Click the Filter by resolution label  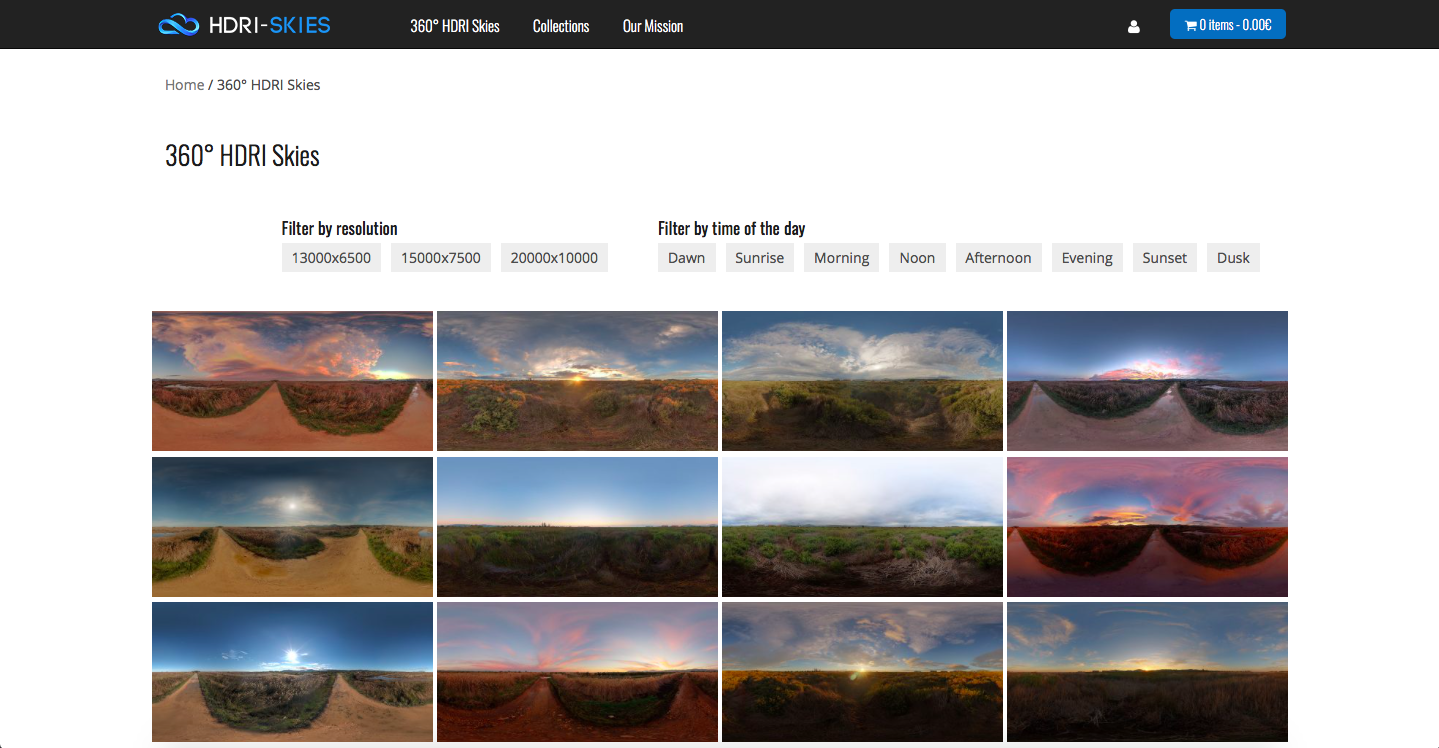(x=340, y=229)
